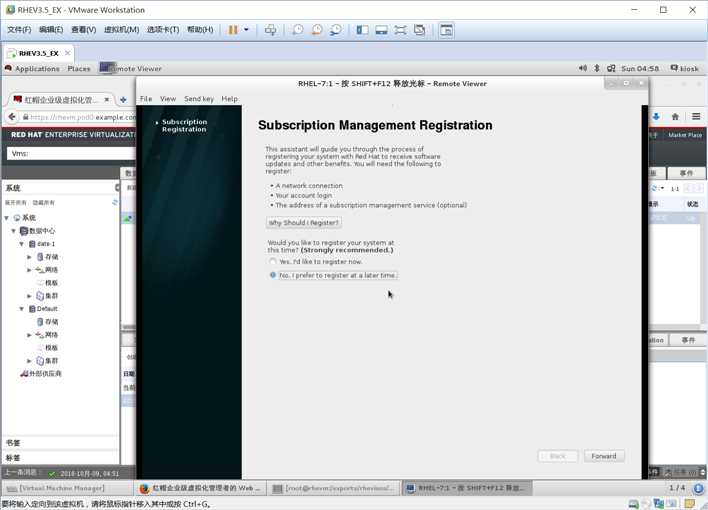Click the network icon in GNOME top bar
Viewport: 708px width, 510px height.
tap(611, 68)
